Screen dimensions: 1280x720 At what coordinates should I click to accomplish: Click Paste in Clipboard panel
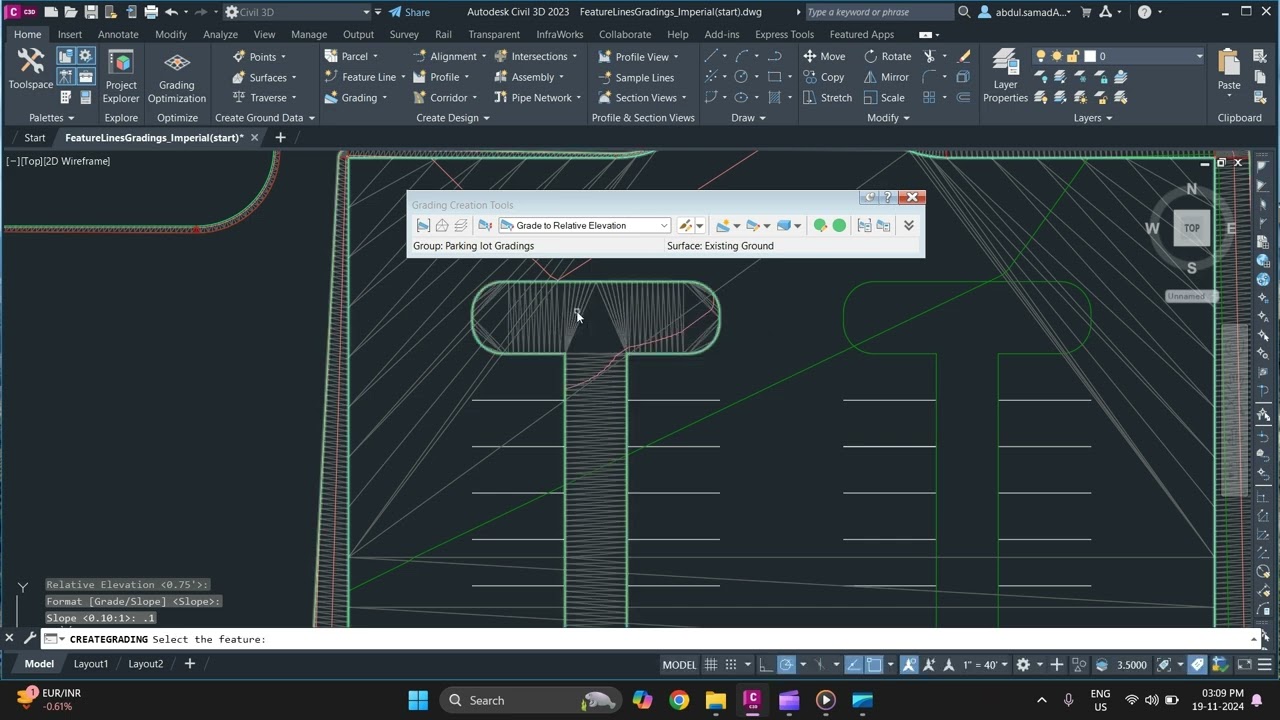[1229, 68]
